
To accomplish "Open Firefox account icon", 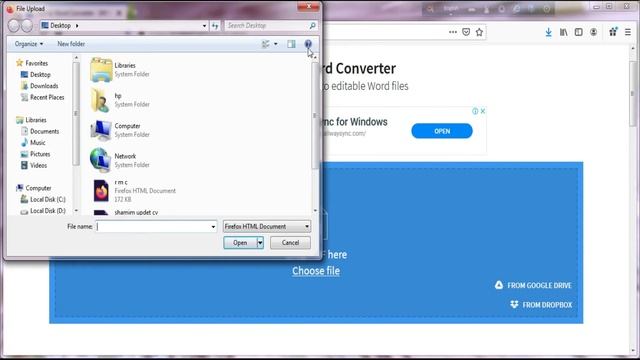I will pyautogui.click(x=593, y=32).
